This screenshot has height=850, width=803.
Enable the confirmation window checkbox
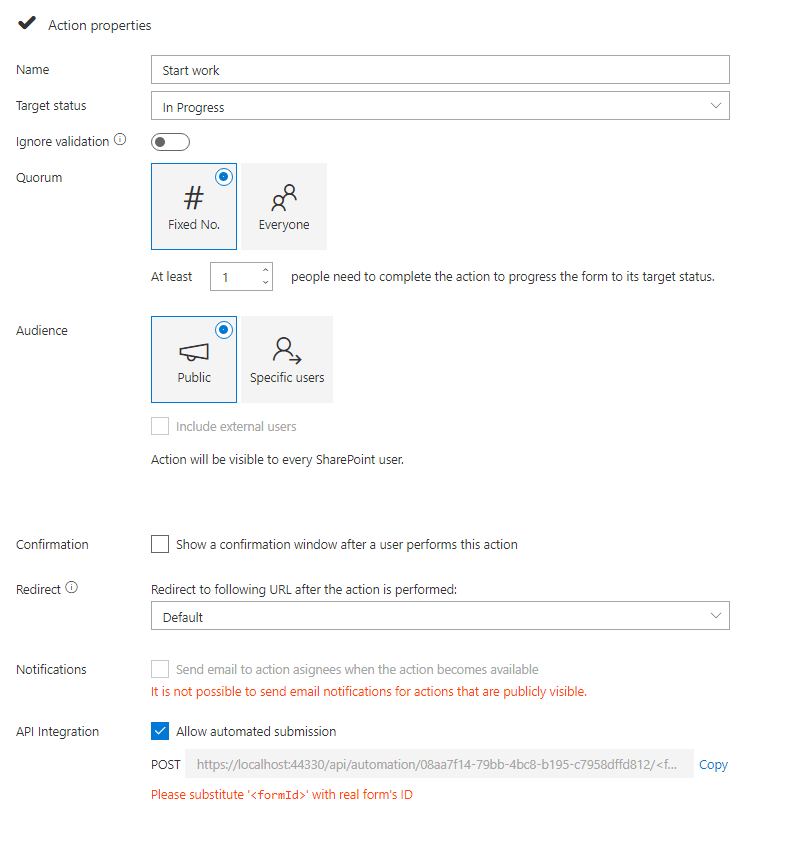(x=160, y=544)
